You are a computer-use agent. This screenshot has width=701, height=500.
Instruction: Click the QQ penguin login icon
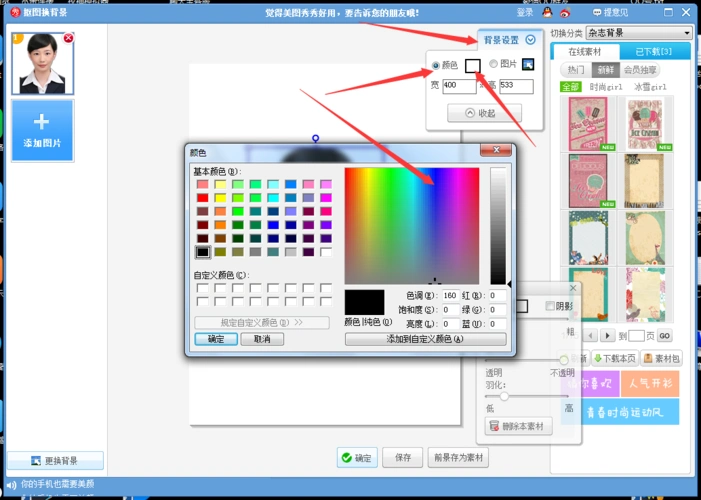pos(547,12)
